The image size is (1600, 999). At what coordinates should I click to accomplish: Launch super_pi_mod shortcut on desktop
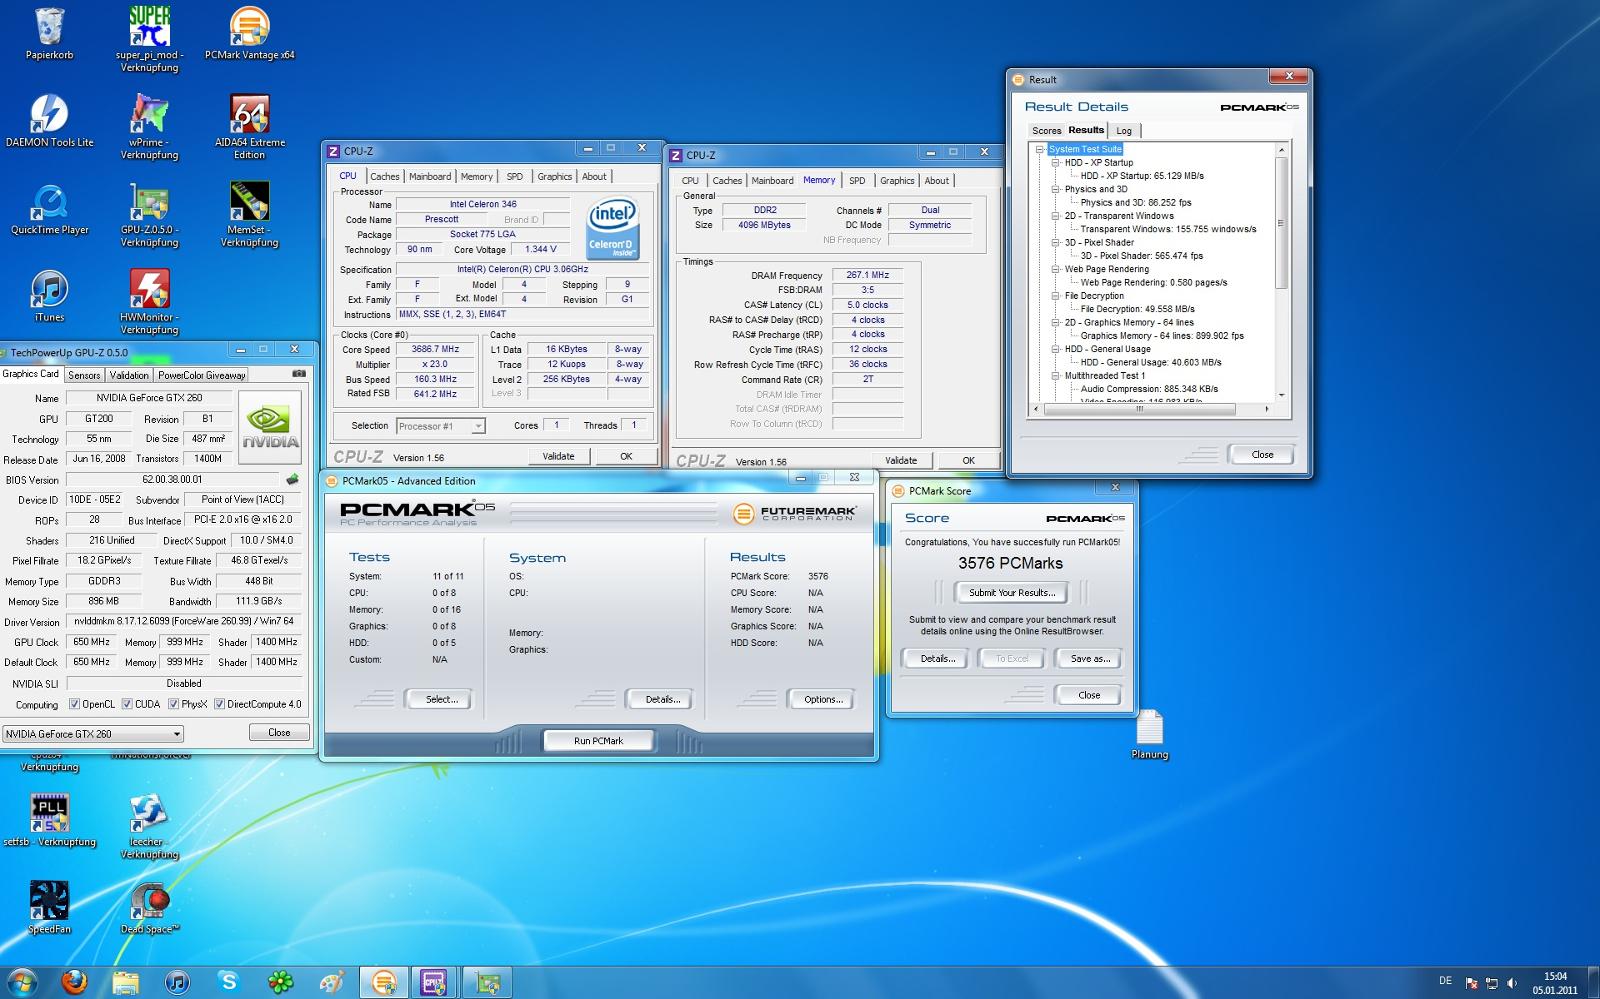tap(149, 38)
